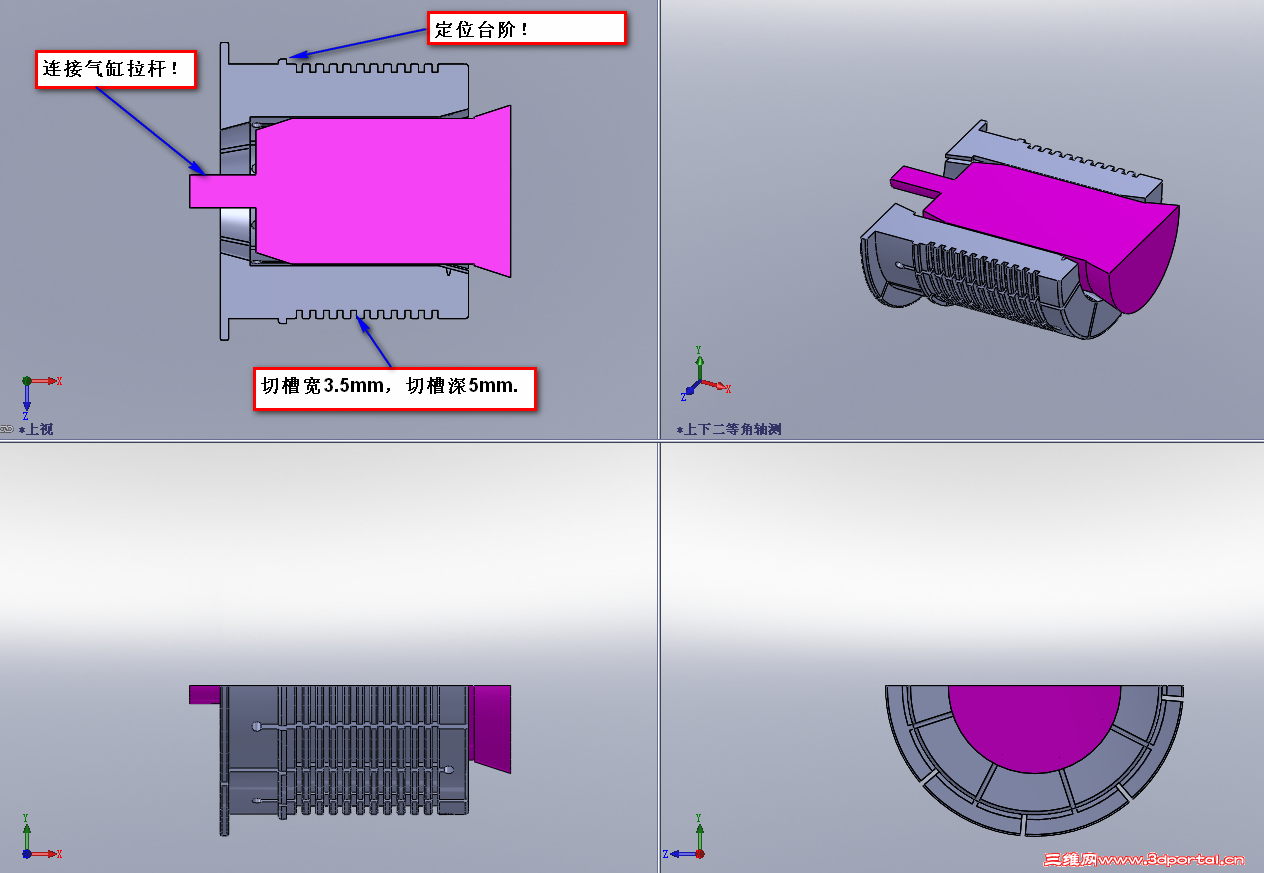Click the green origin sphere in top-left triad
1264x873 pixels.
[x=25, y=381]
